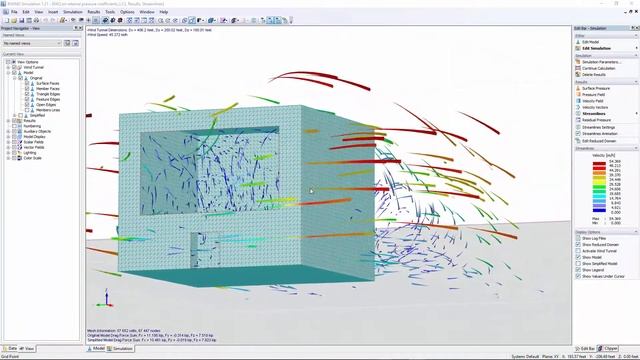Toggle Show Legend checkbox
640x360 pixels.
click(x=578, y=270)
